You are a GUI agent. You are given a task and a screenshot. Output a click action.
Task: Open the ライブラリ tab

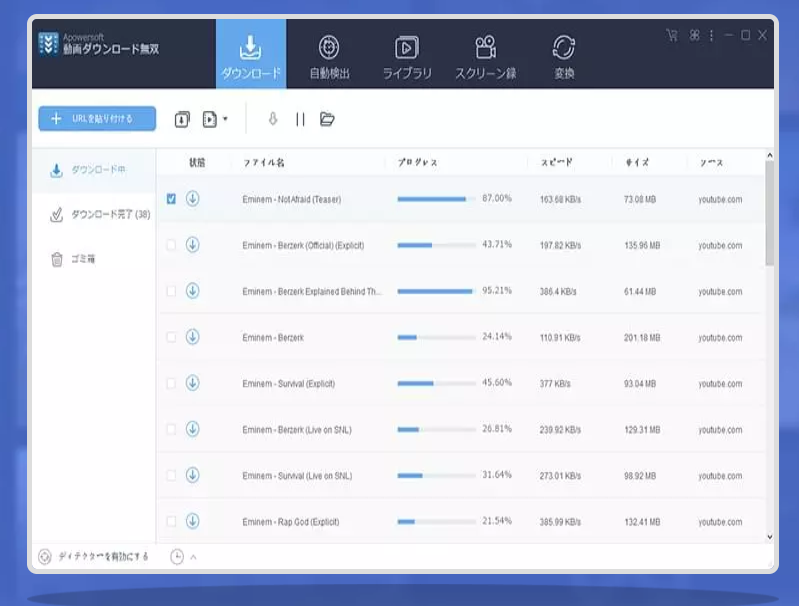[407, 57]
